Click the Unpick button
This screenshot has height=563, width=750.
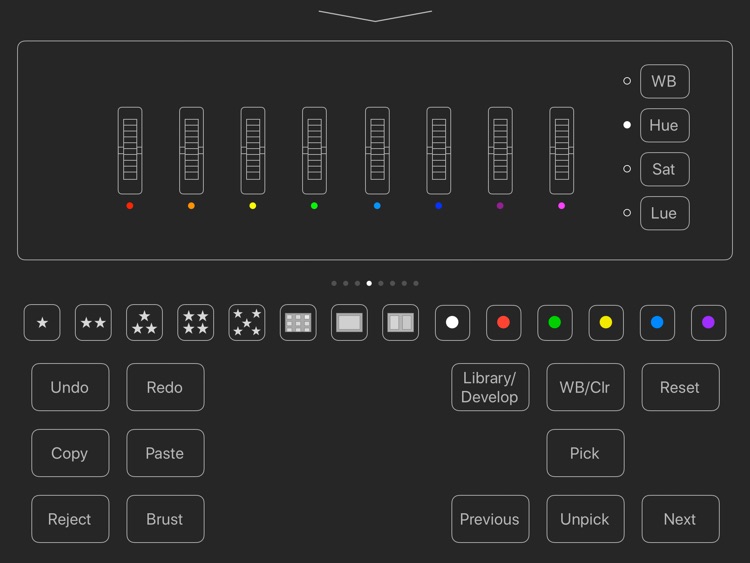click(585, 519)
